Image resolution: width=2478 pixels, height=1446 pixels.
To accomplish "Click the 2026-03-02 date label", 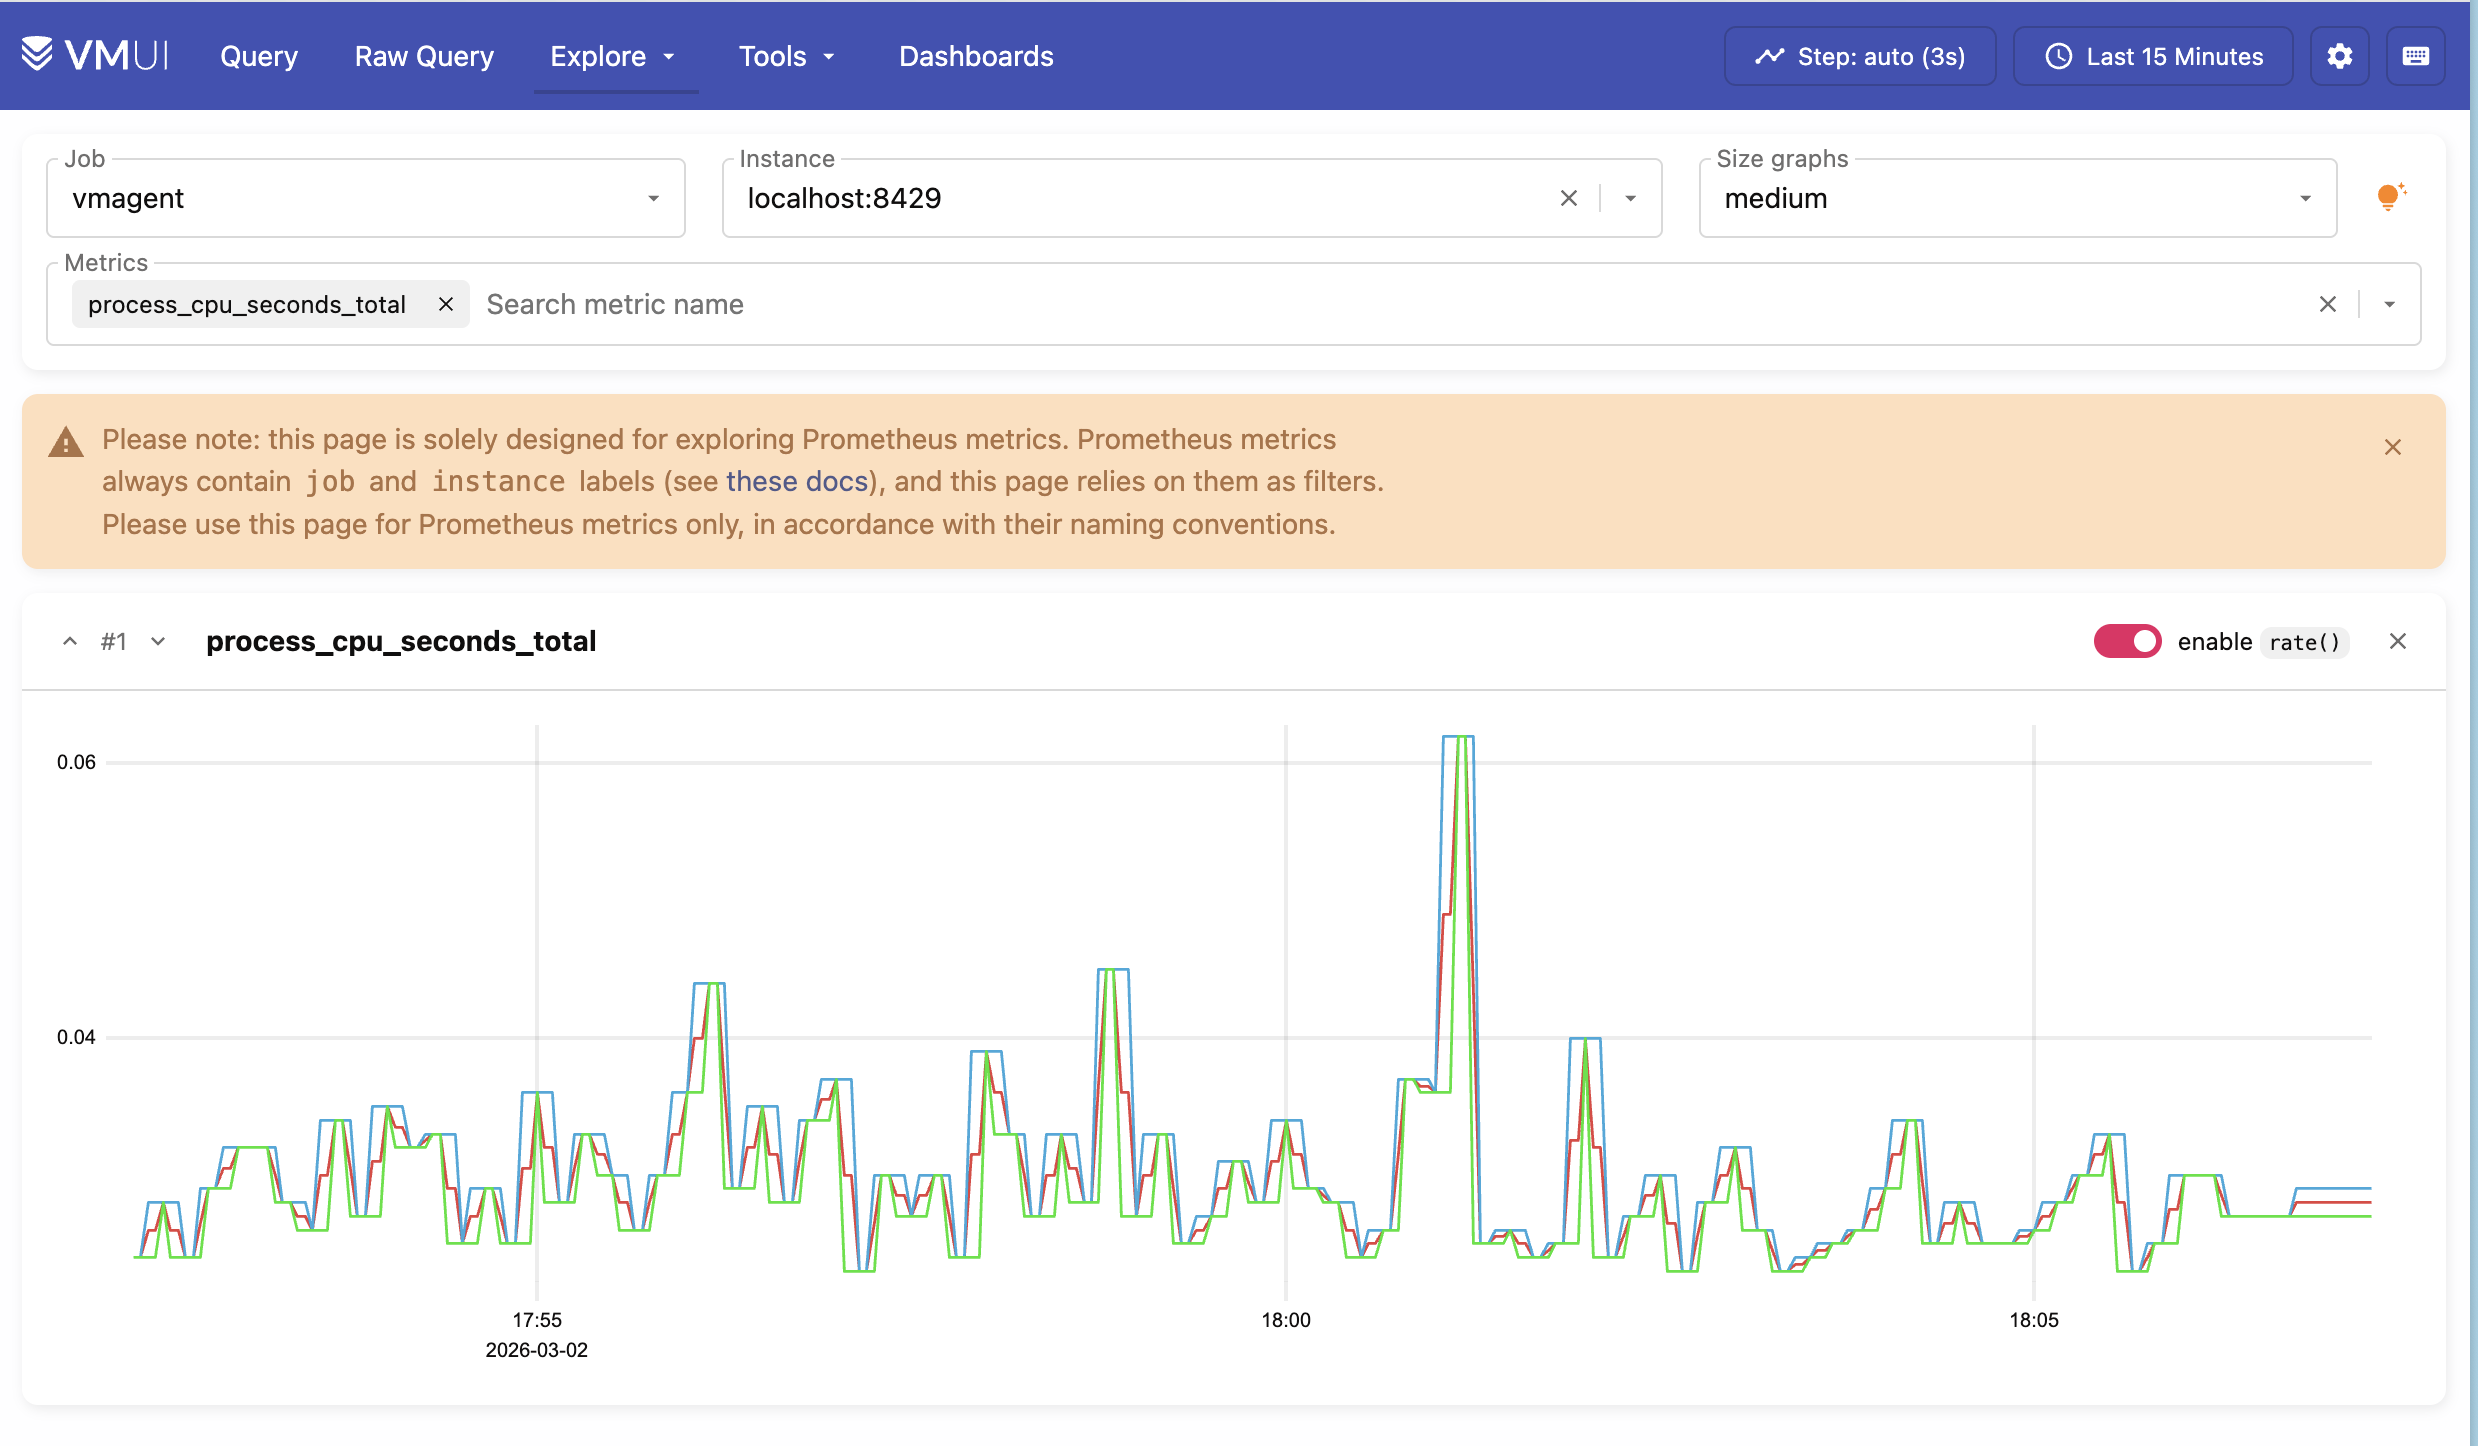I will (x=537, y=1350).
